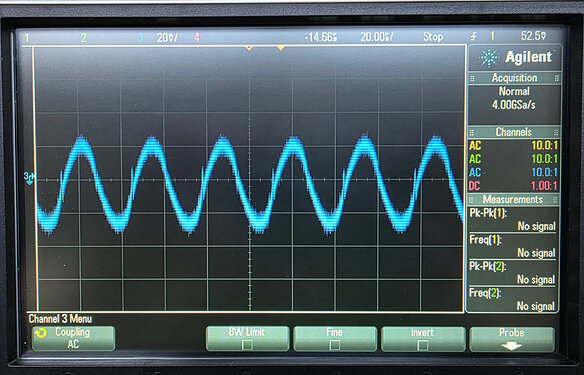Click the rotary knob icon on Coupling softkey
This screenshot has width=584, height=375.
click(x=41, y=333)
